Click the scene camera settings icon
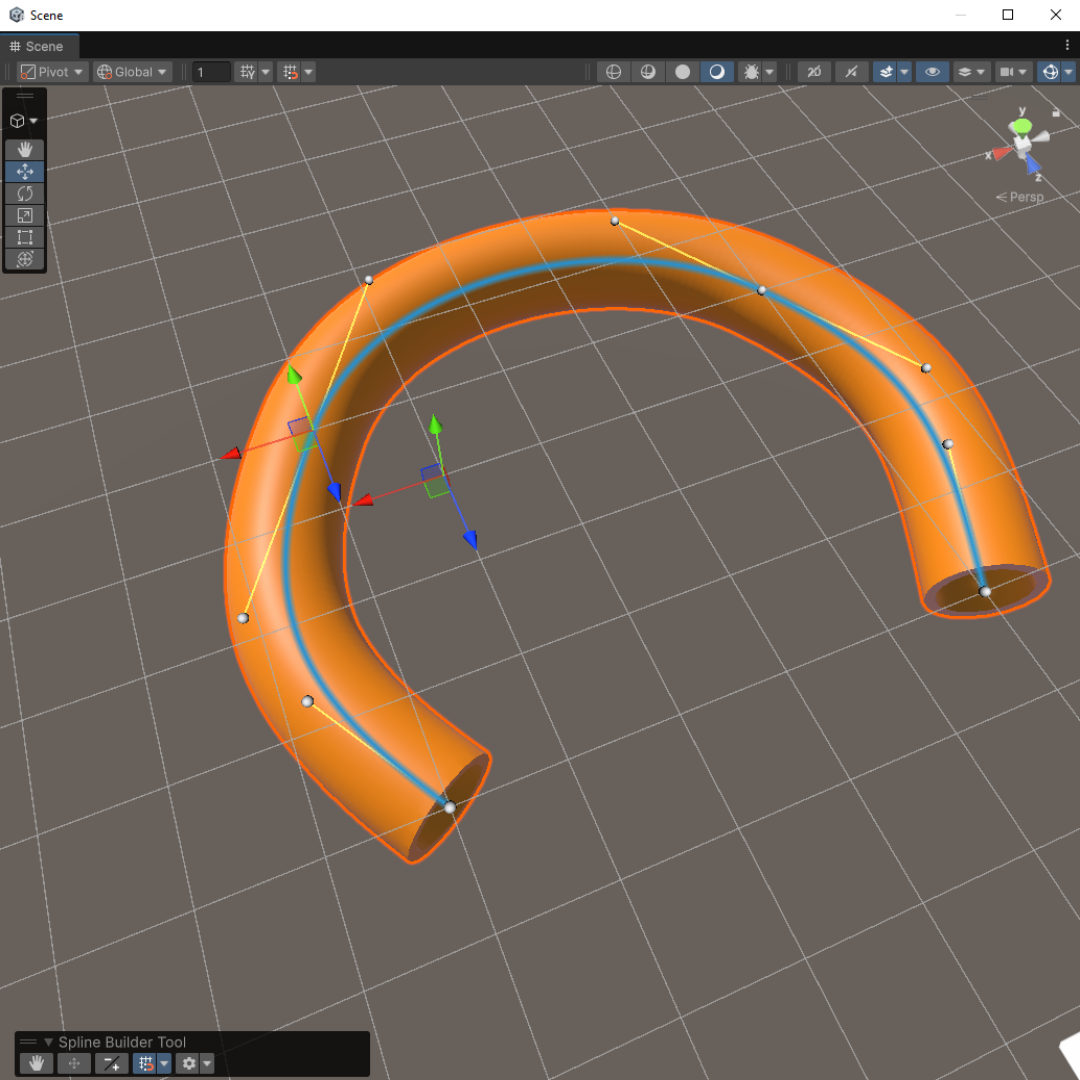The height and width of the screenshot is (1080, 1080). pyautogui.click(x=1006, y=72)
